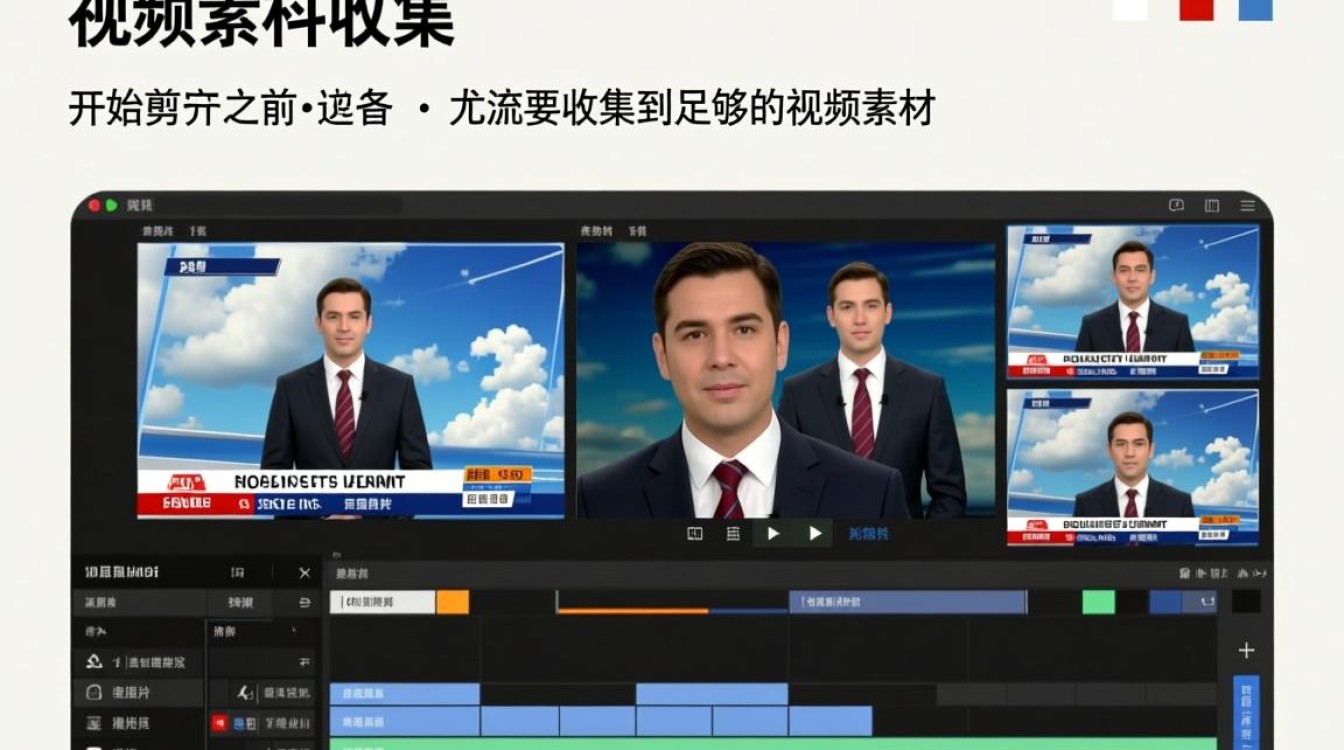Select the long dark-blue clip on the top track
The image size is (1344, 750).
click(907, 602)
